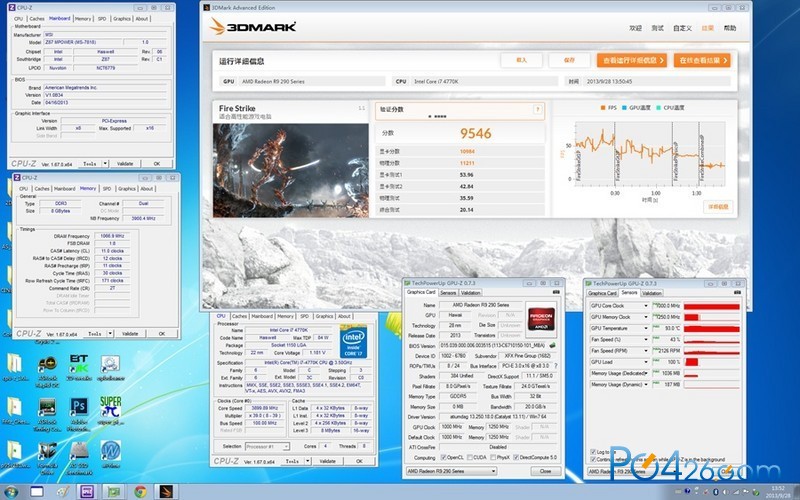Open the SPD tab in CPU-Z Mainboard window
Image resolution: width=800 pixels, height=500 pixels.
pos(102,19)
